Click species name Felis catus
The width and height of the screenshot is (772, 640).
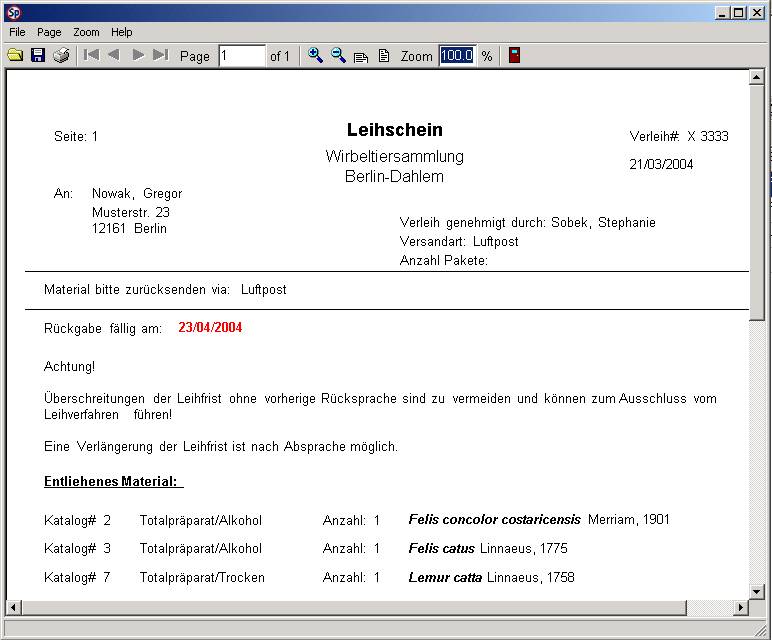[x=442, y=548]
